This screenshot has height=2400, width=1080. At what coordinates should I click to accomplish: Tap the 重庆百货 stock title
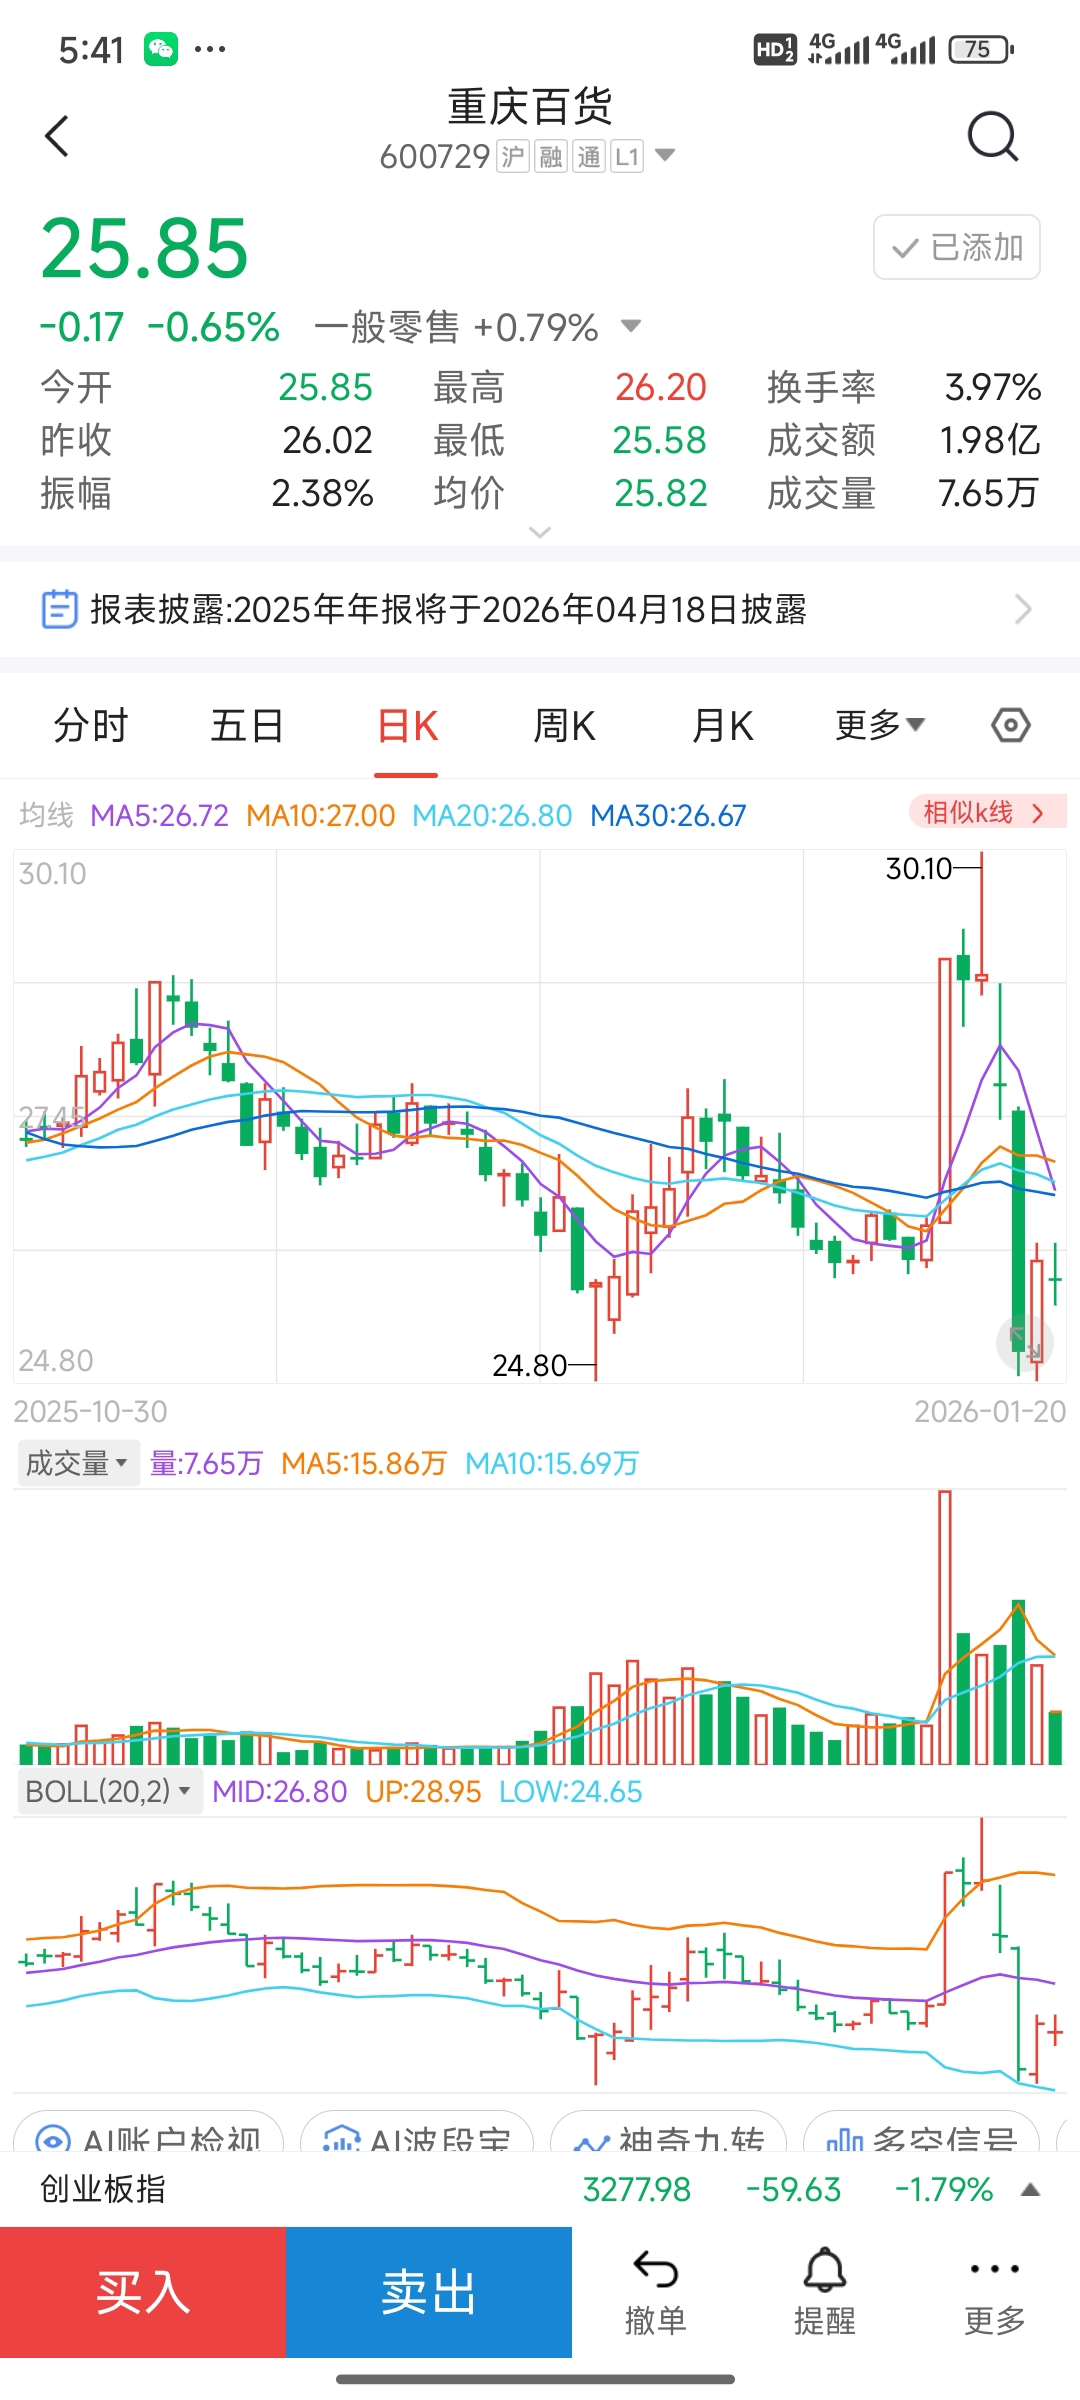point(530,106)
